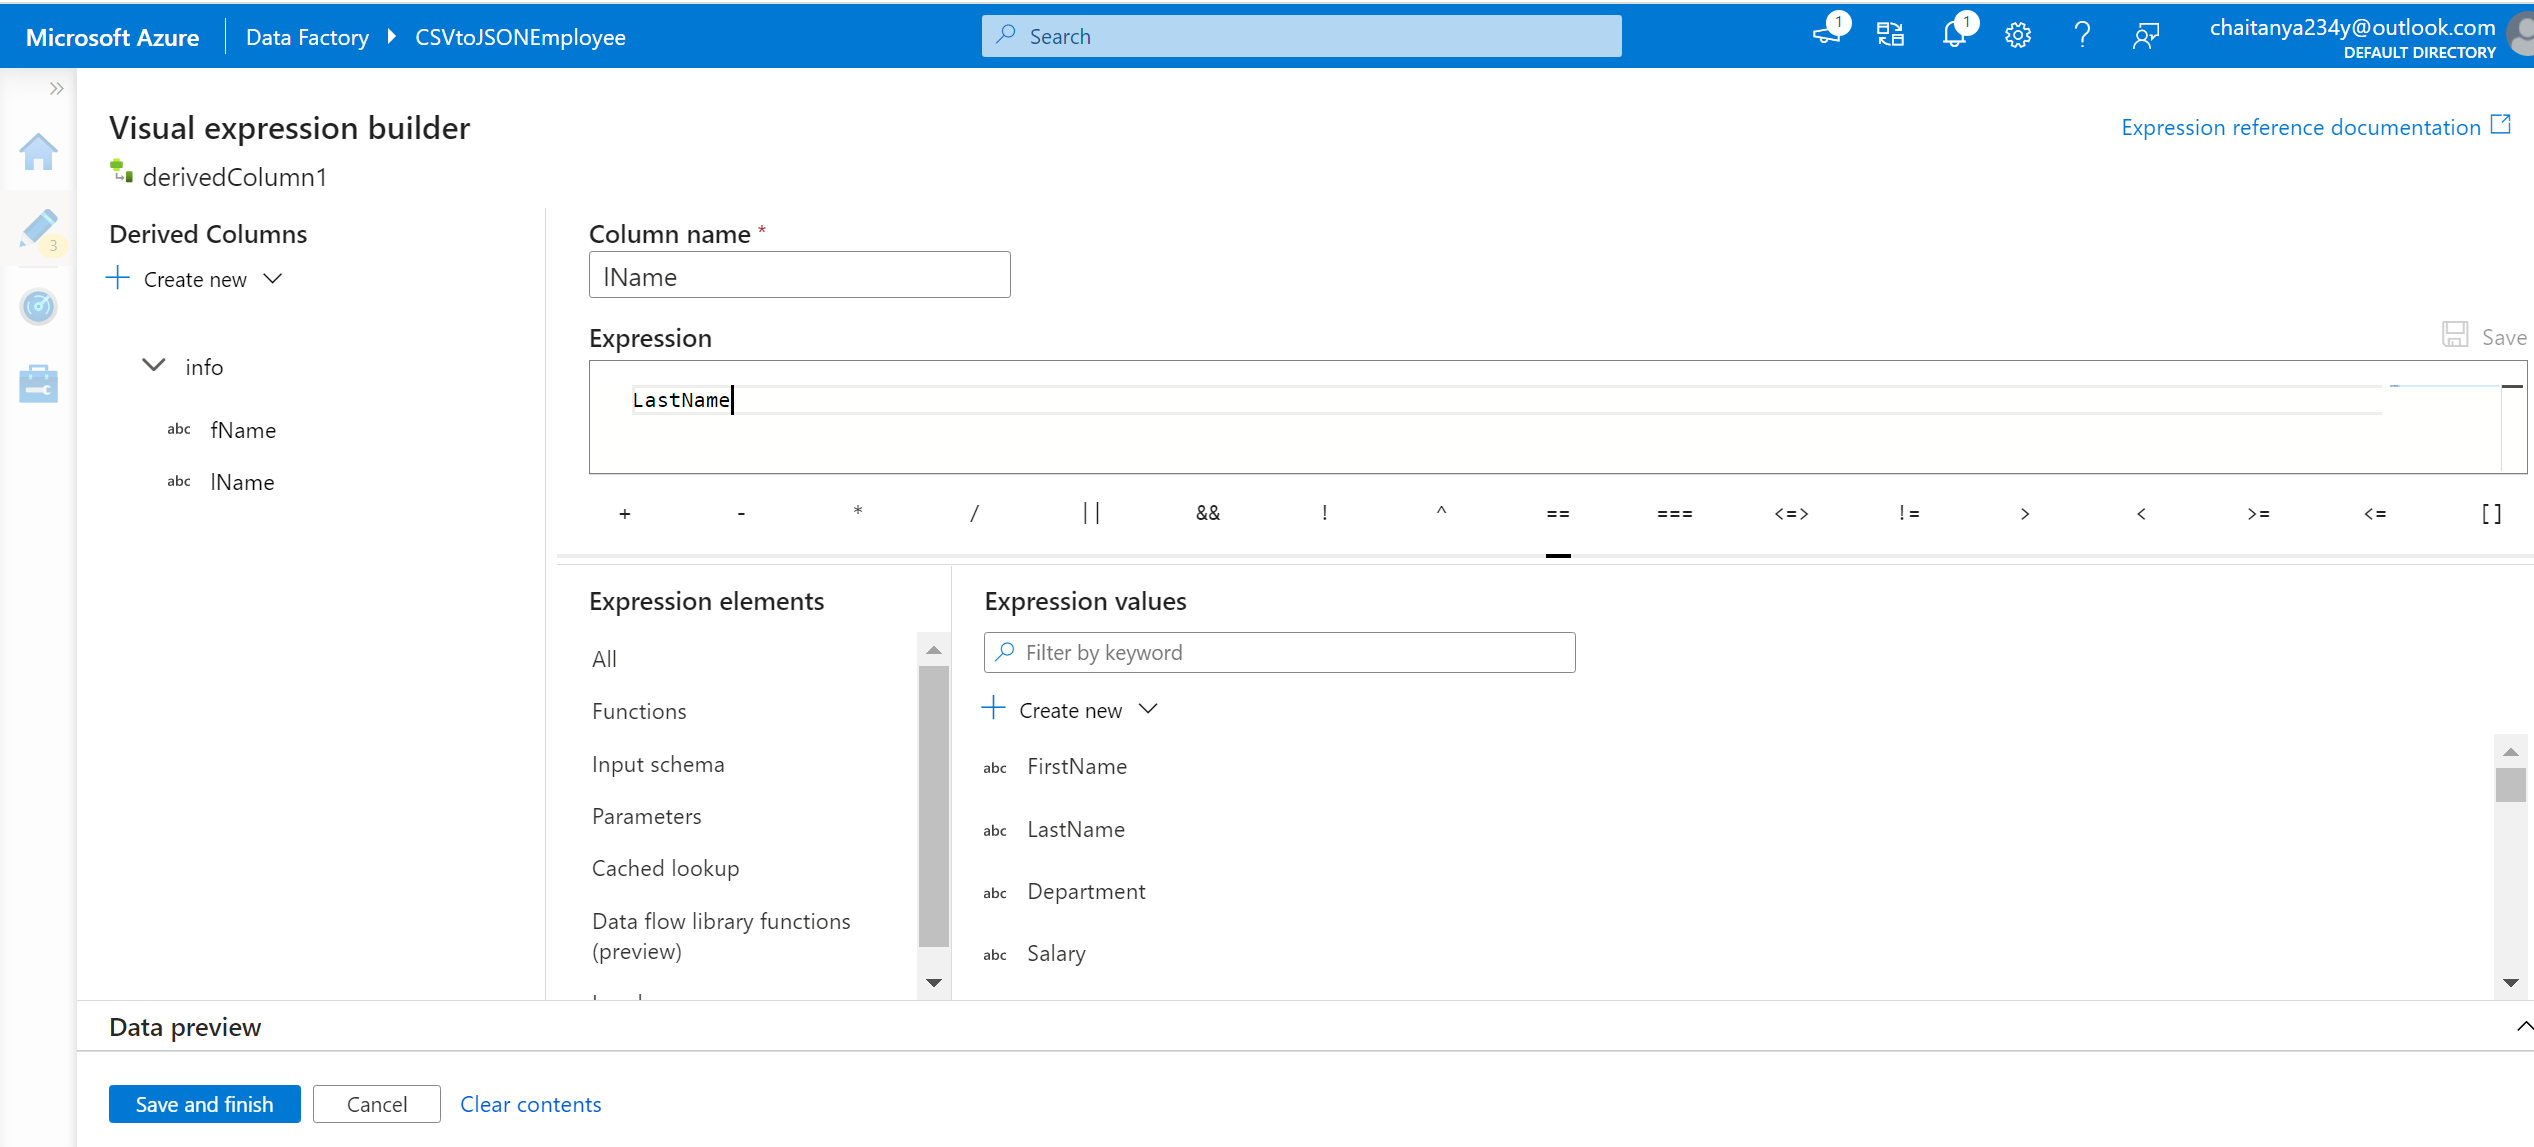Insert the <=> comparison operator

click(x=1791, y=513)
